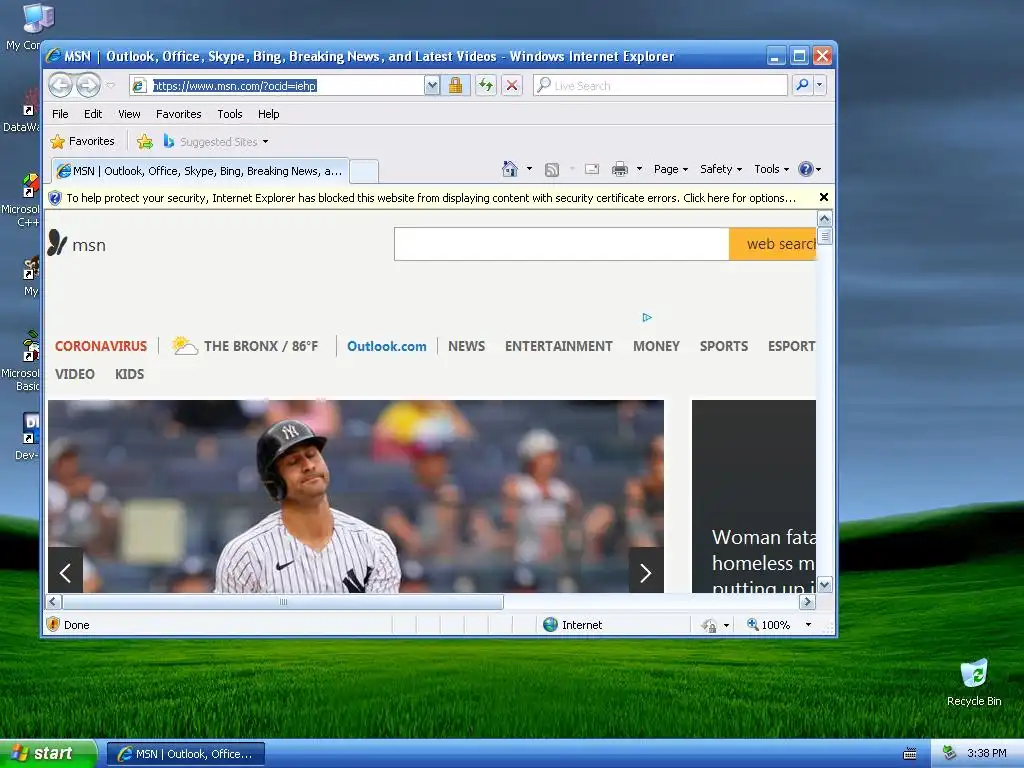The image size is (1024, 768).
Task: Open Recycle Bin on desktop
Action: 974,683
